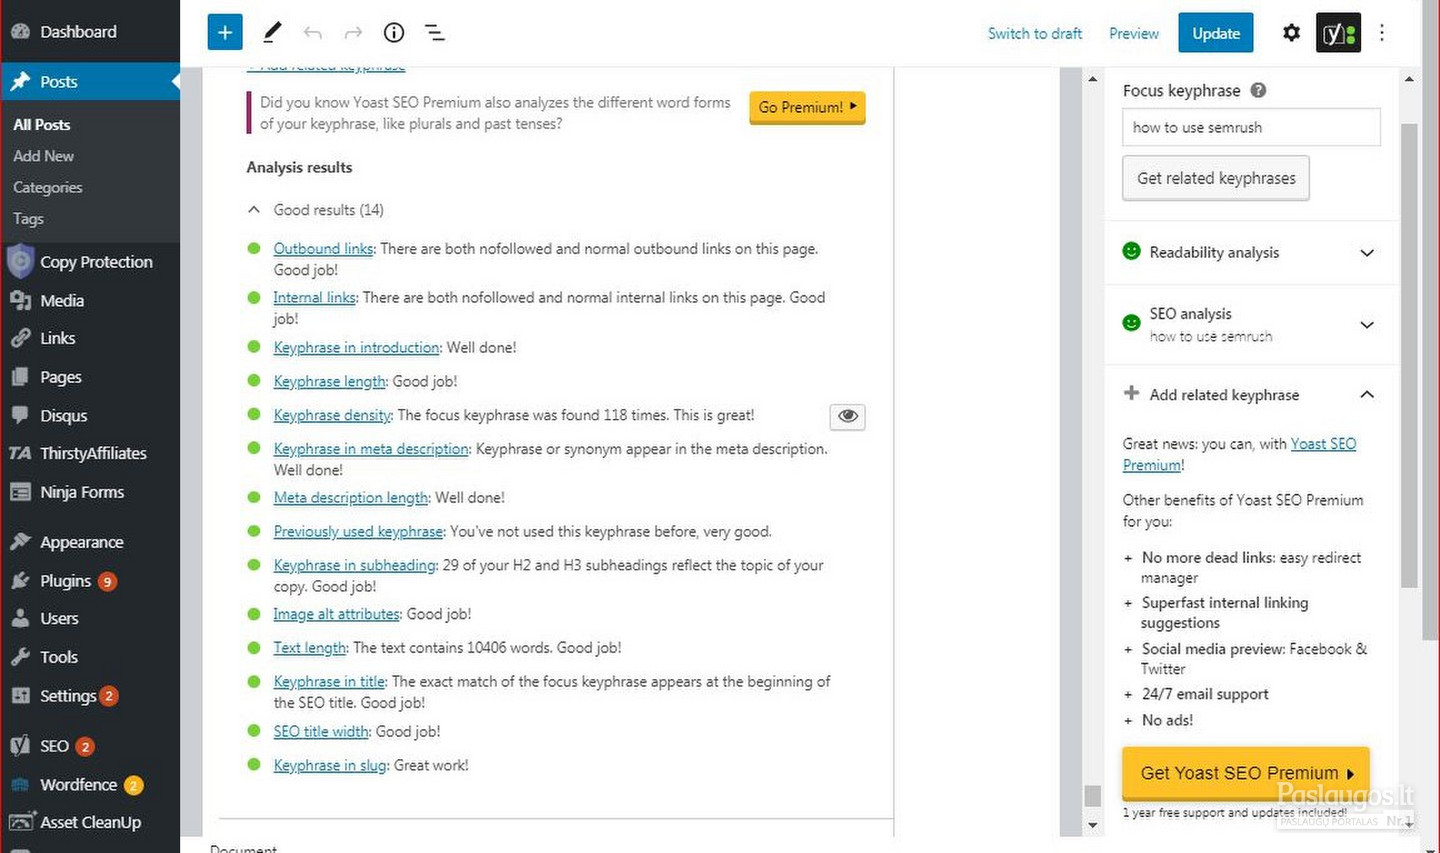Screen dimensions: 1440x853
Task: Click the Undo arrow icon
Action: click(x=312, y=33)
